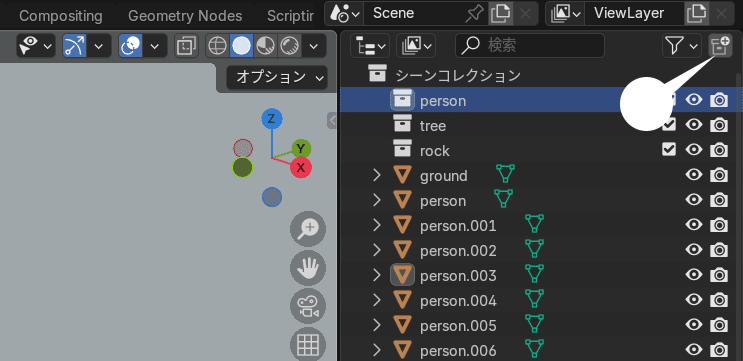This screenshot has width=743, height=361.
Task: Select the person.006 object
Action: pos(458,351)
